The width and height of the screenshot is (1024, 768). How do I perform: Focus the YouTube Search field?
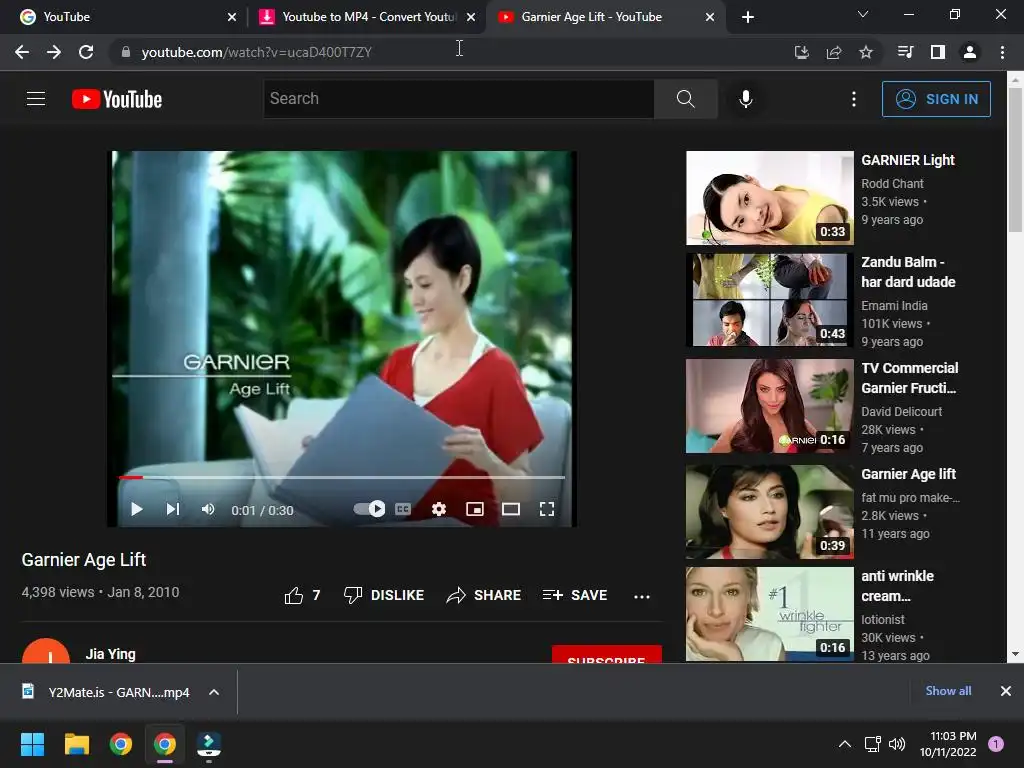click(458, 99)
